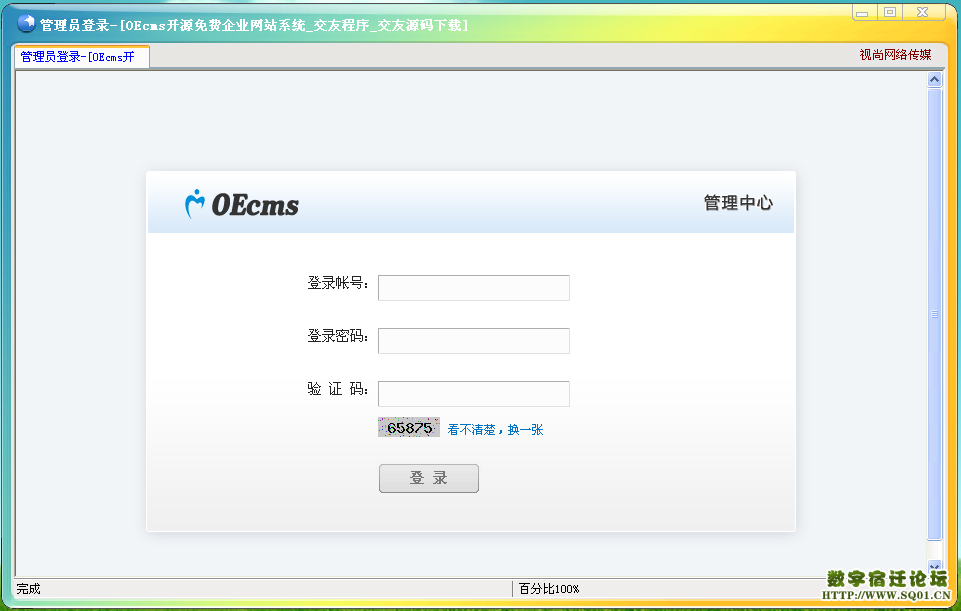
Task: Submit with the 登录 button
Action: coord(429,478)
